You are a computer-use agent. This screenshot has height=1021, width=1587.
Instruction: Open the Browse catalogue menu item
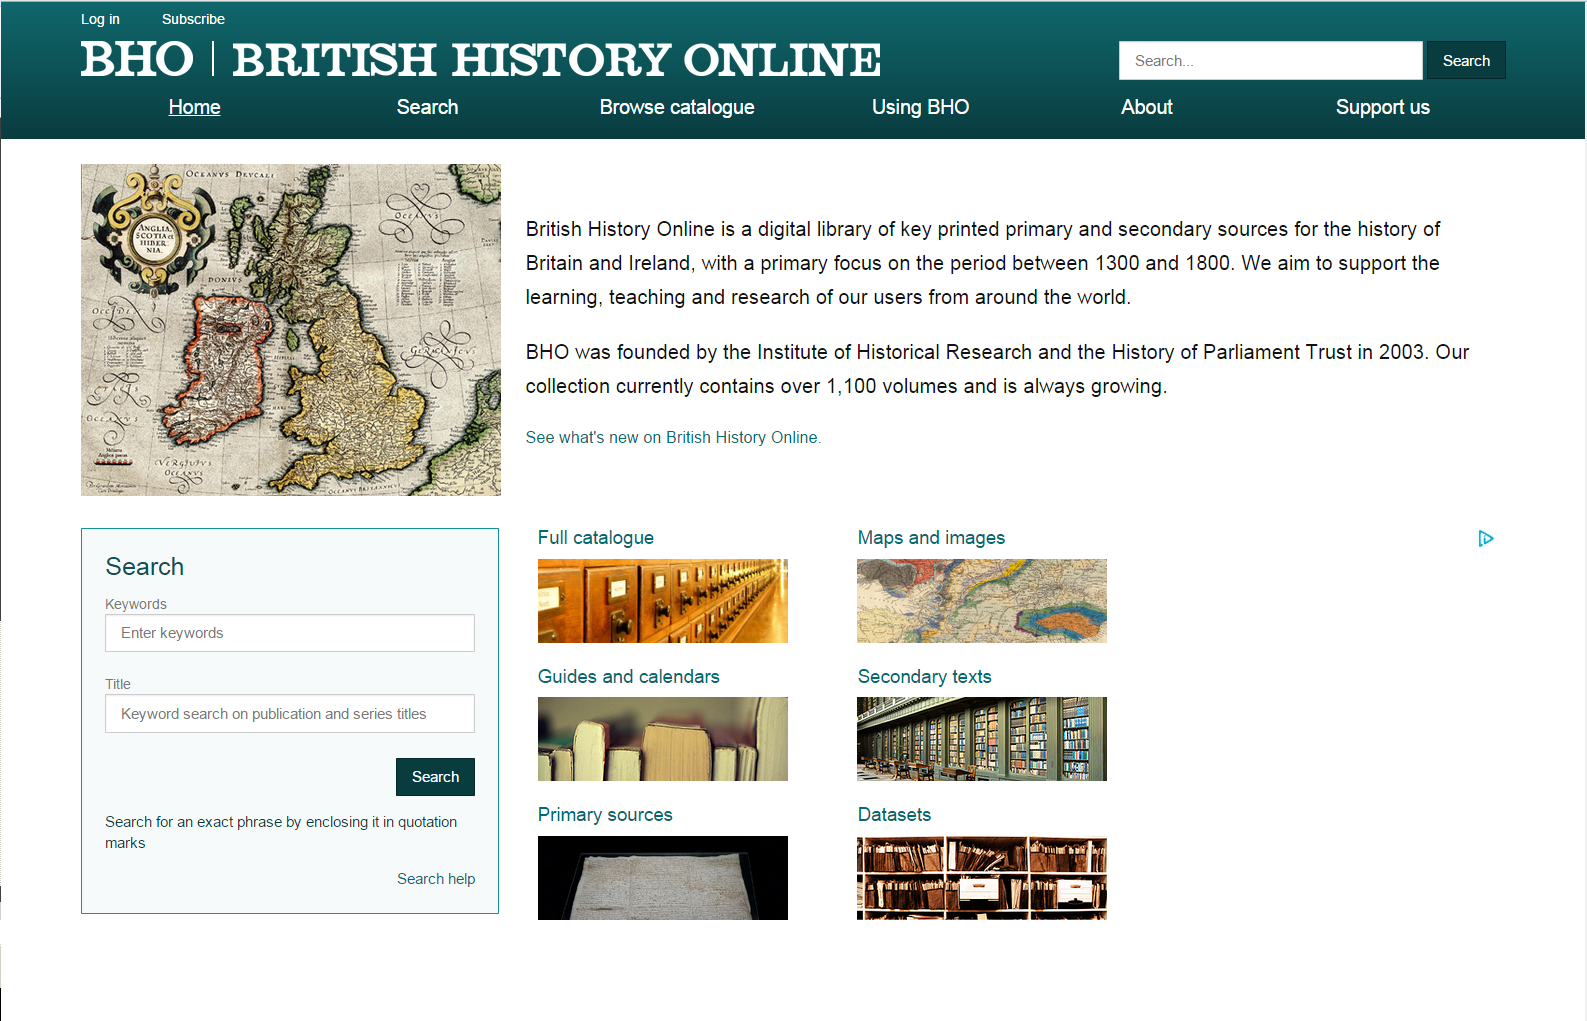coord(676,107)
